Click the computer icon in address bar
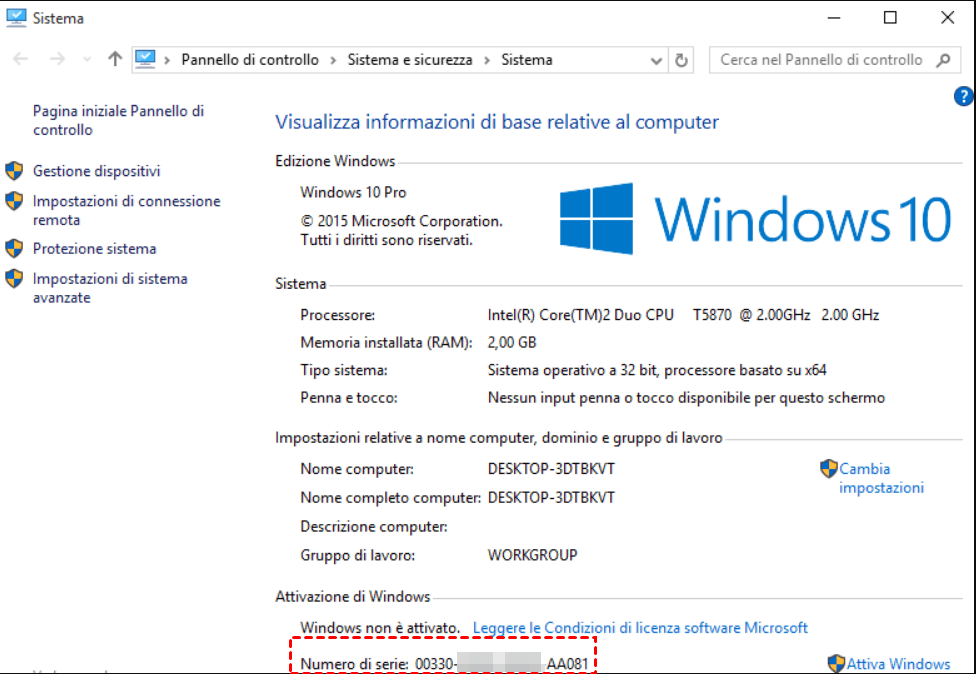 click(146, 60)
